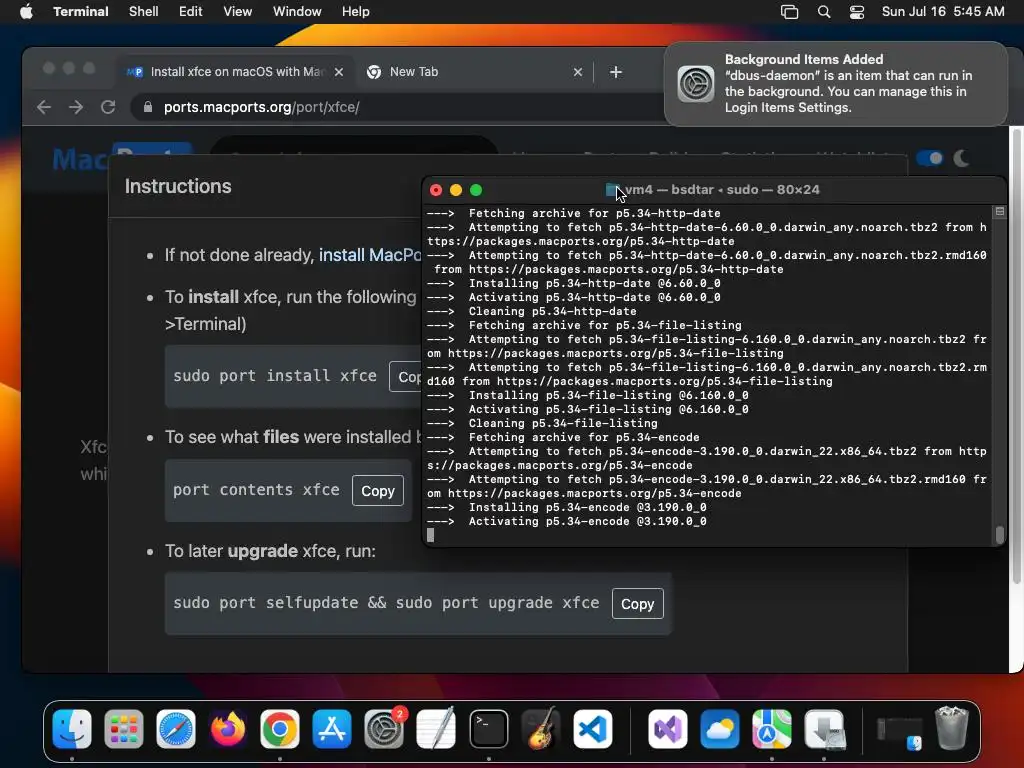The image size is (1024, 768).
Task: Open App Store from the Dock
Action: pos(332,729)
